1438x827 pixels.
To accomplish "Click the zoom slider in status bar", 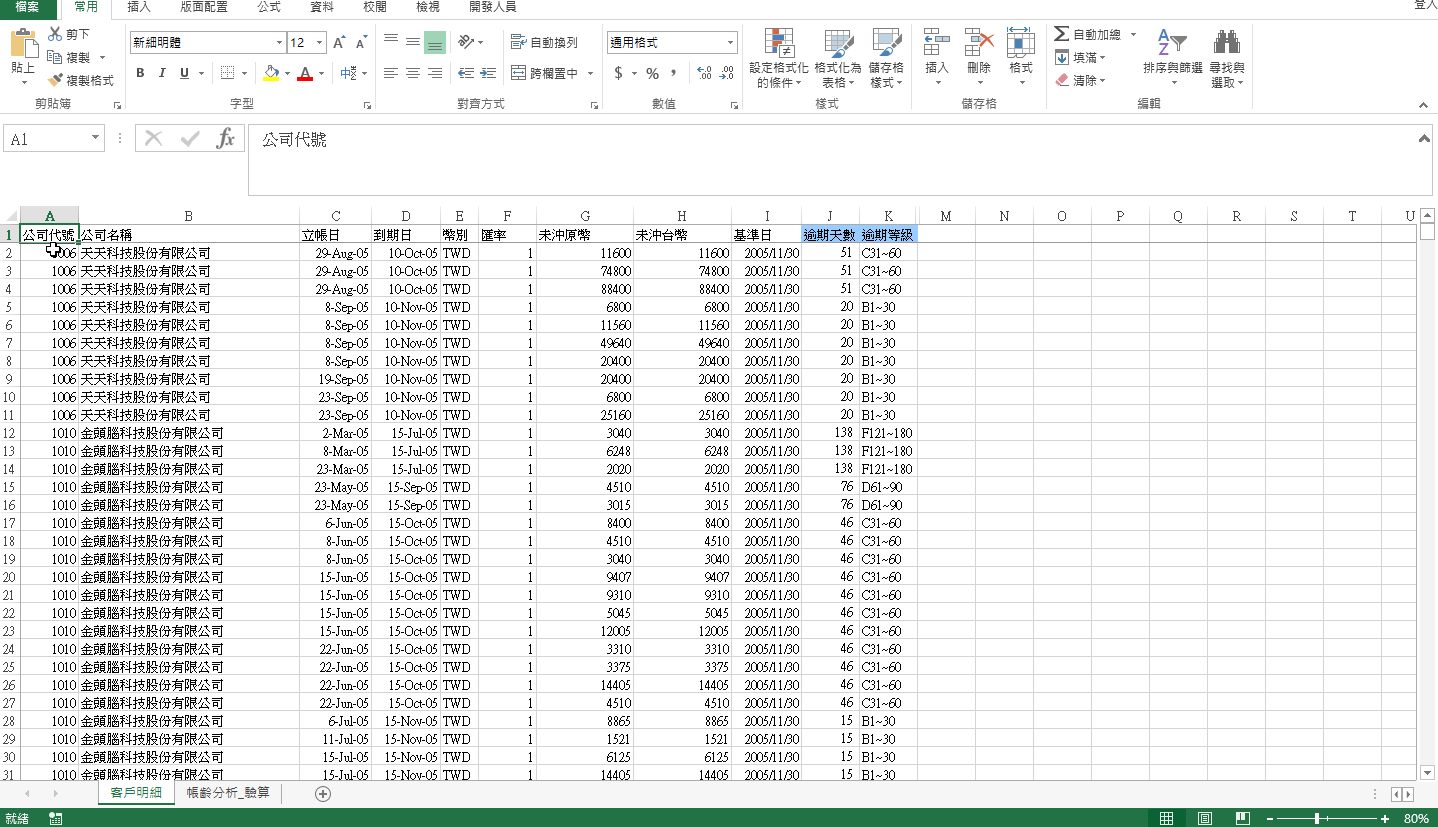I will click(x=1318, y=819).
